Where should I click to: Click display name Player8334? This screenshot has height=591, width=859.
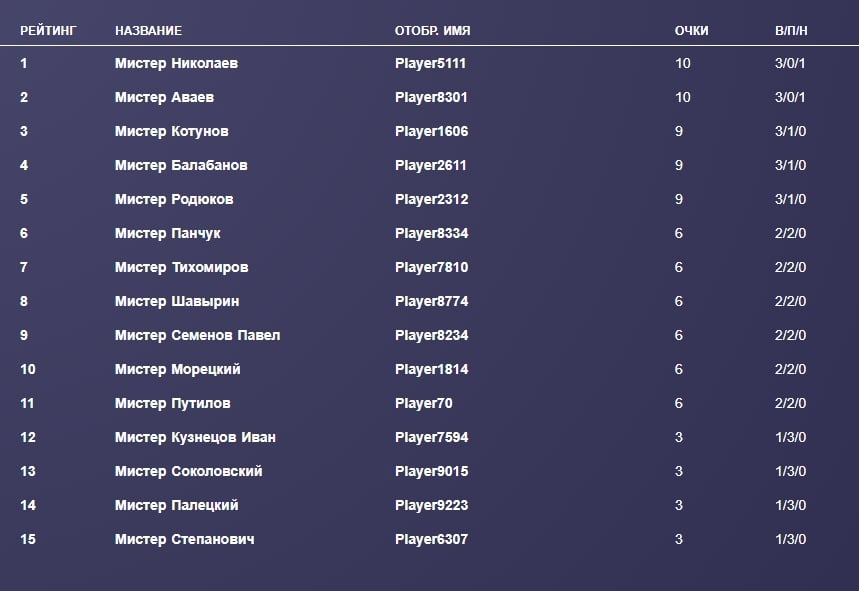[x=431, y=233]
